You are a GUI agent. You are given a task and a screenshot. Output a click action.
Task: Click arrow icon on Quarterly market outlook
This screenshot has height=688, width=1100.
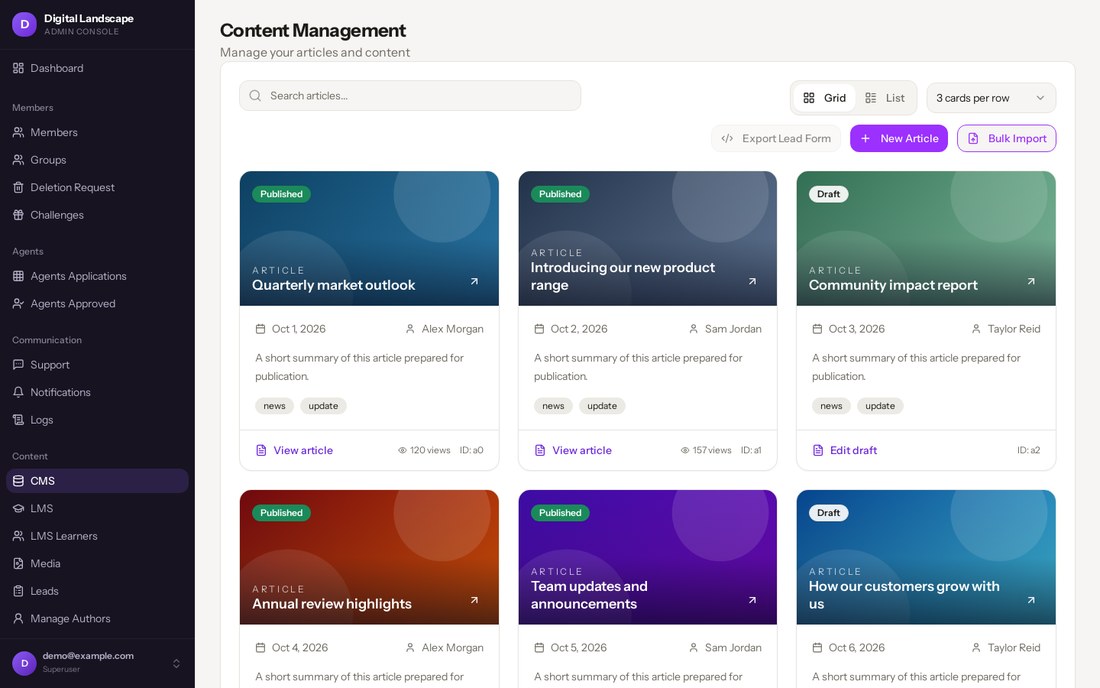pos(474,281)
